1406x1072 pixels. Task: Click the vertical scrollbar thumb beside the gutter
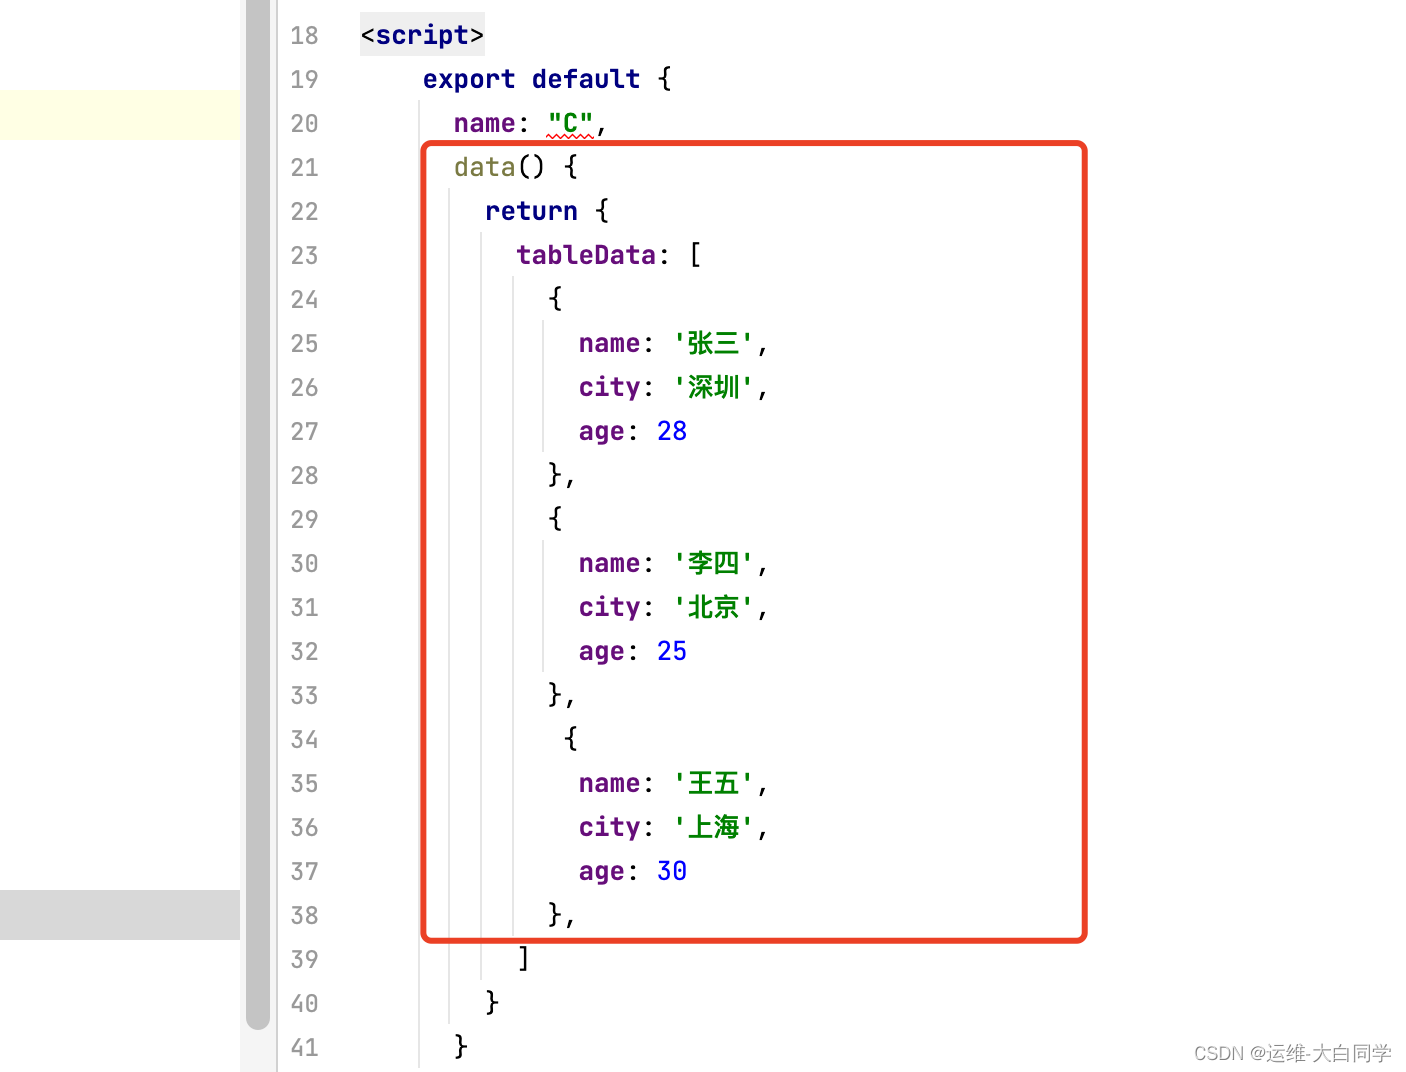(258, 514)
